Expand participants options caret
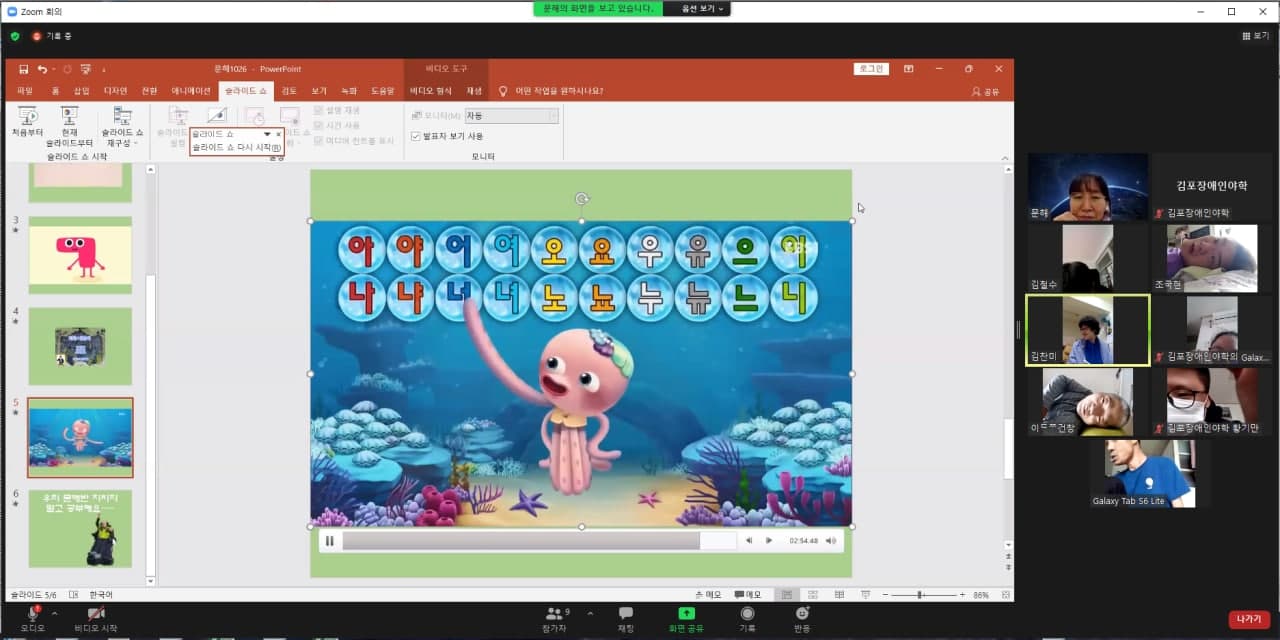The image size is (1280, 640). [x=590, y=613]
